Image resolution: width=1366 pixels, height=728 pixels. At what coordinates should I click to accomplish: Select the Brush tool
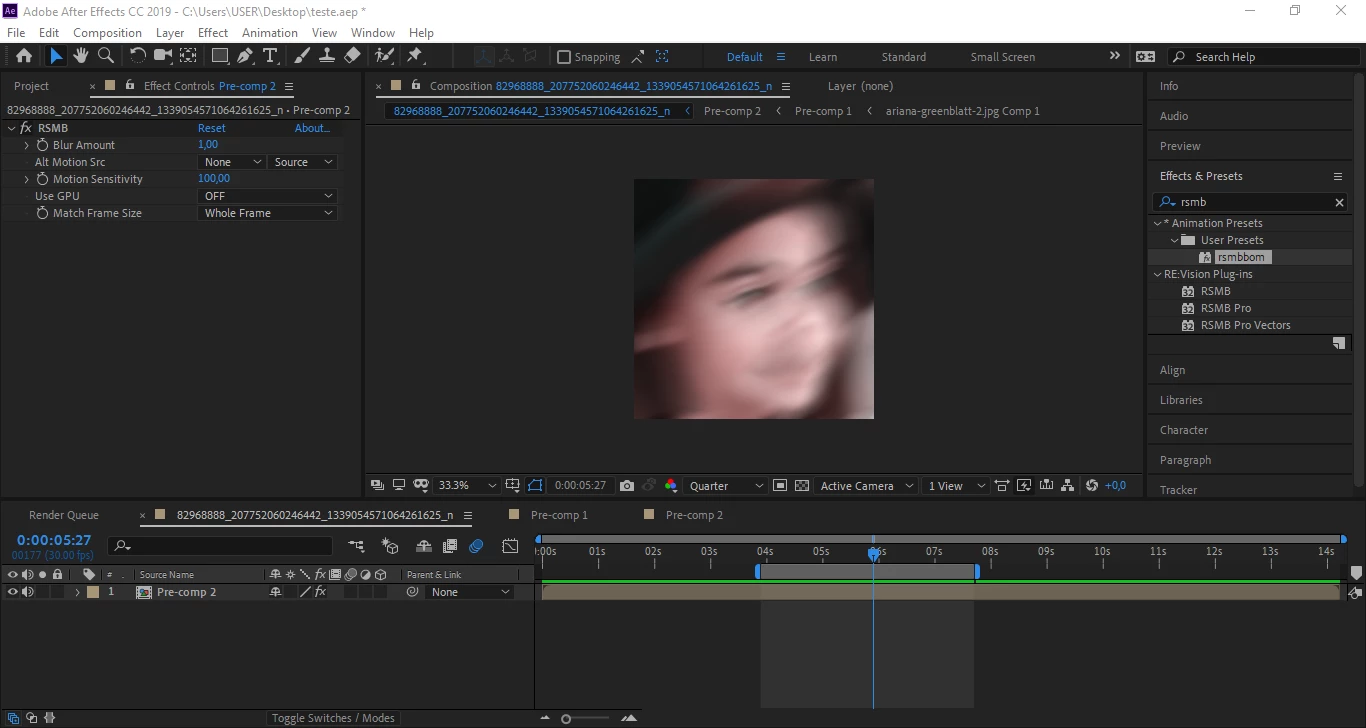tap(302, 56)
